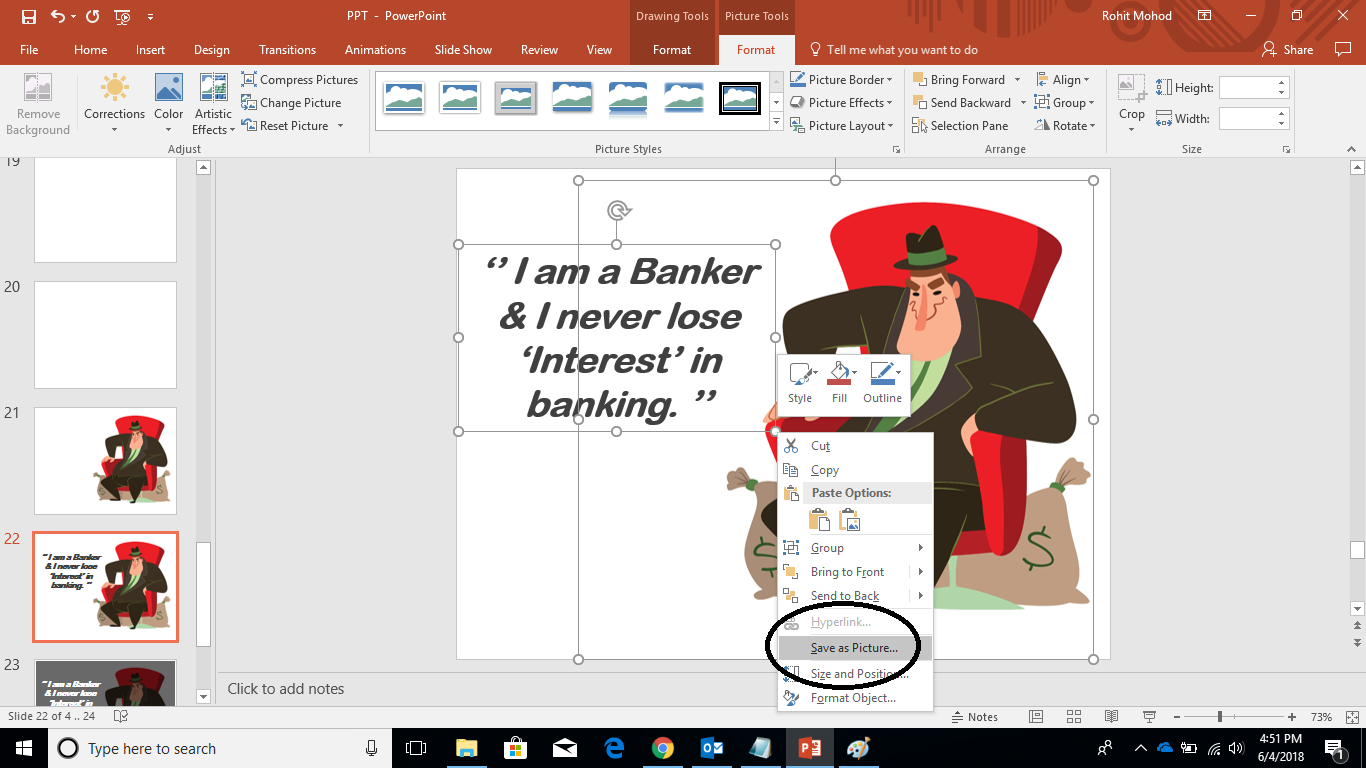1366x768 pixels.
Task: Switch to the Home tab
Action: 90,50
